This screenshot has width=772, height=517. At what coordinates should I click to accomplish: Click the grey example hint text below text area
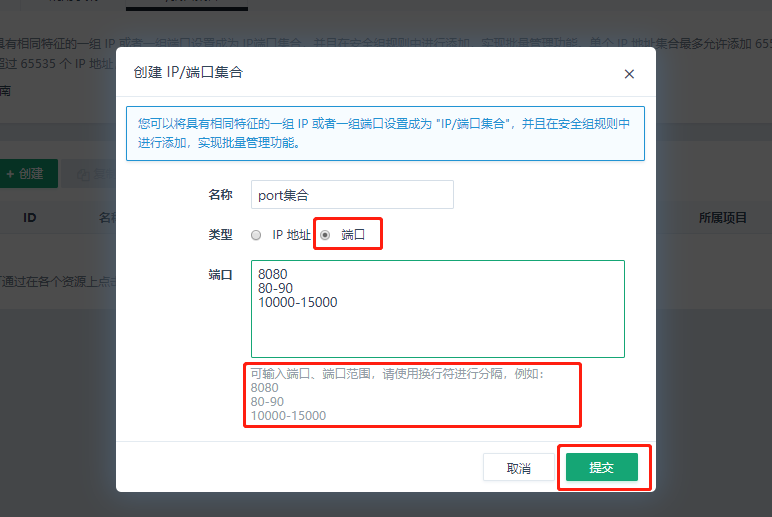[x=412, y=395]
